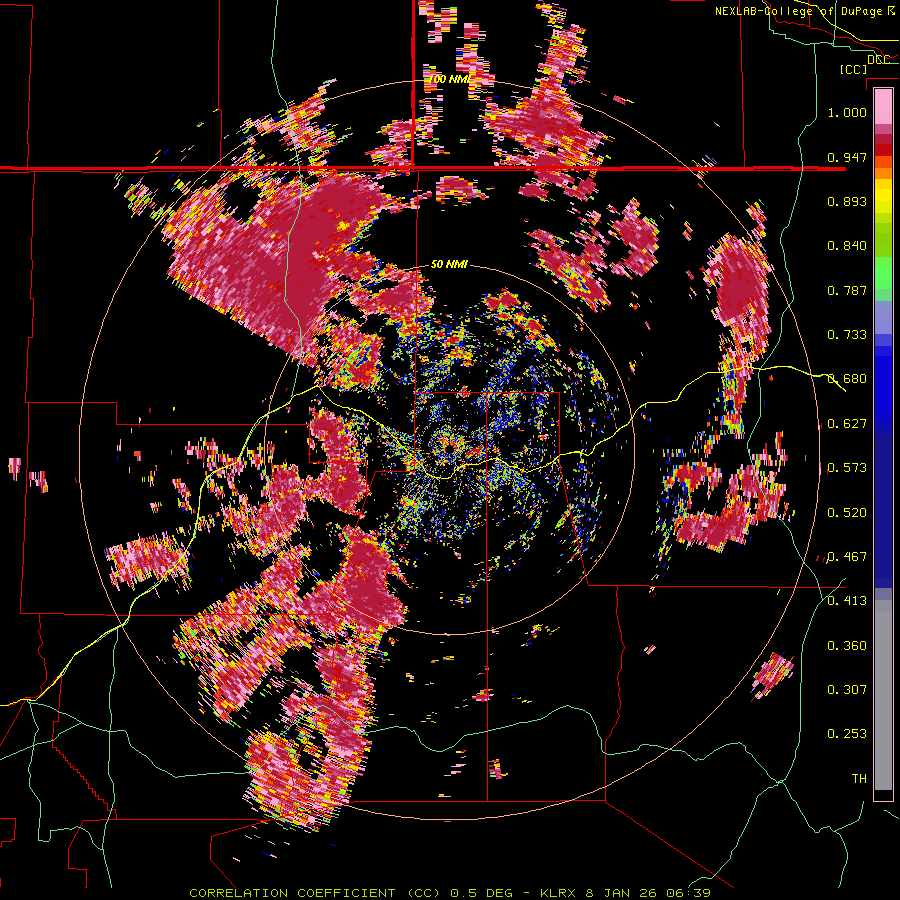Select the 0.360 legend value
The width and height of the screenshot is (900, 900).
click(847, 646)
